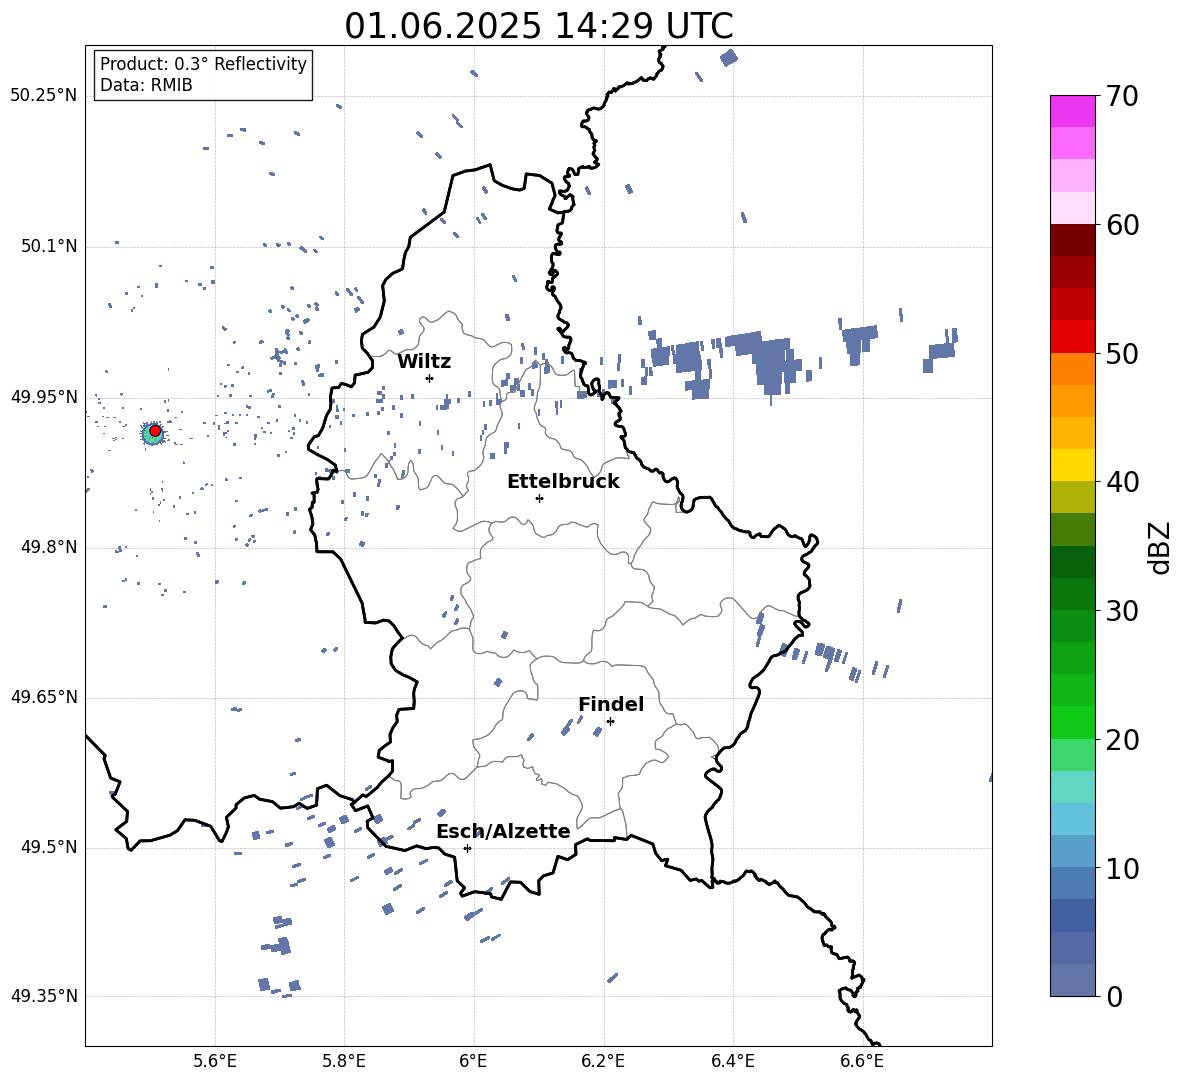Click the colorbar tick label 50
This screenshot has height=1081, width=1184.
coord(1122,354)
